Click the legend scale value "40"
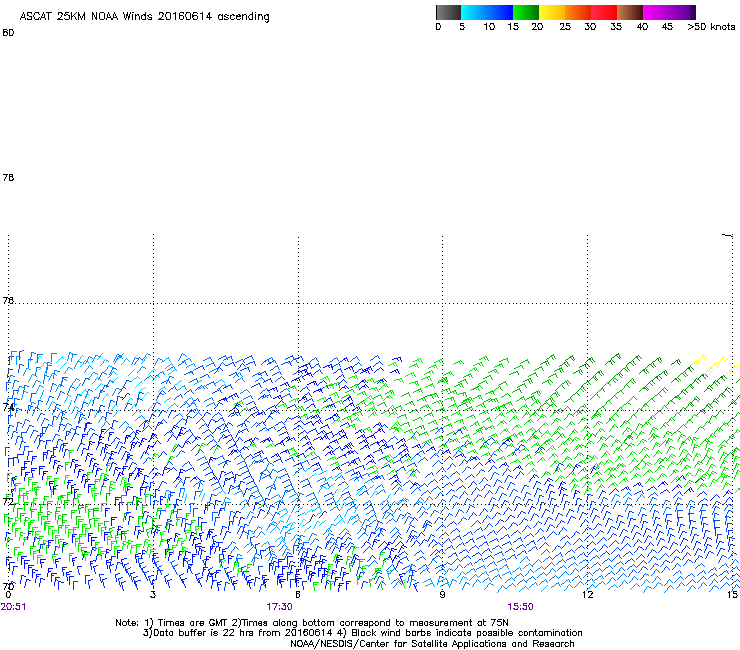The image size is (740, 650). (x=642, y=27)
